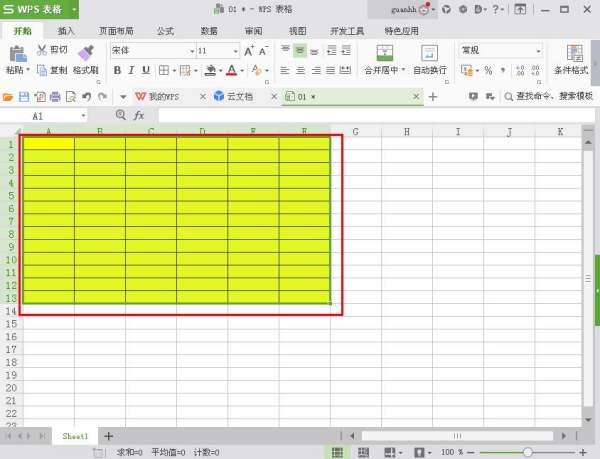Image resolution: width=600 pixels, height=459 pixels.
Task: Toggle Underline formatting
Action: pyautogui.click(x=146, y=71)
